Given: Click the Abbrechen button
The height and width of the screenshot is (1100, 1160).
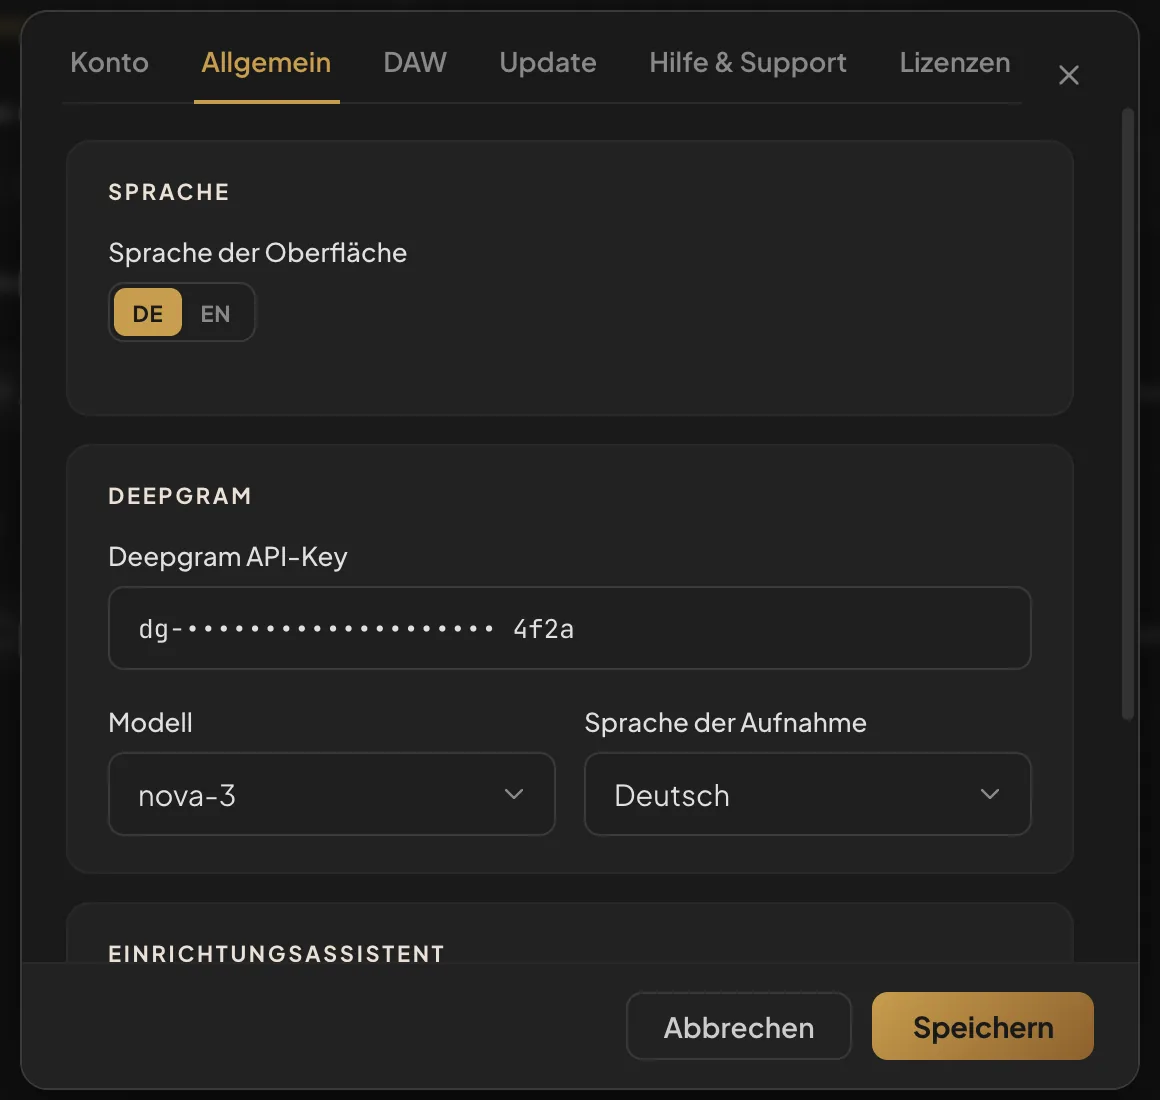Looking at the screenshot, I should pos(739,1027).
